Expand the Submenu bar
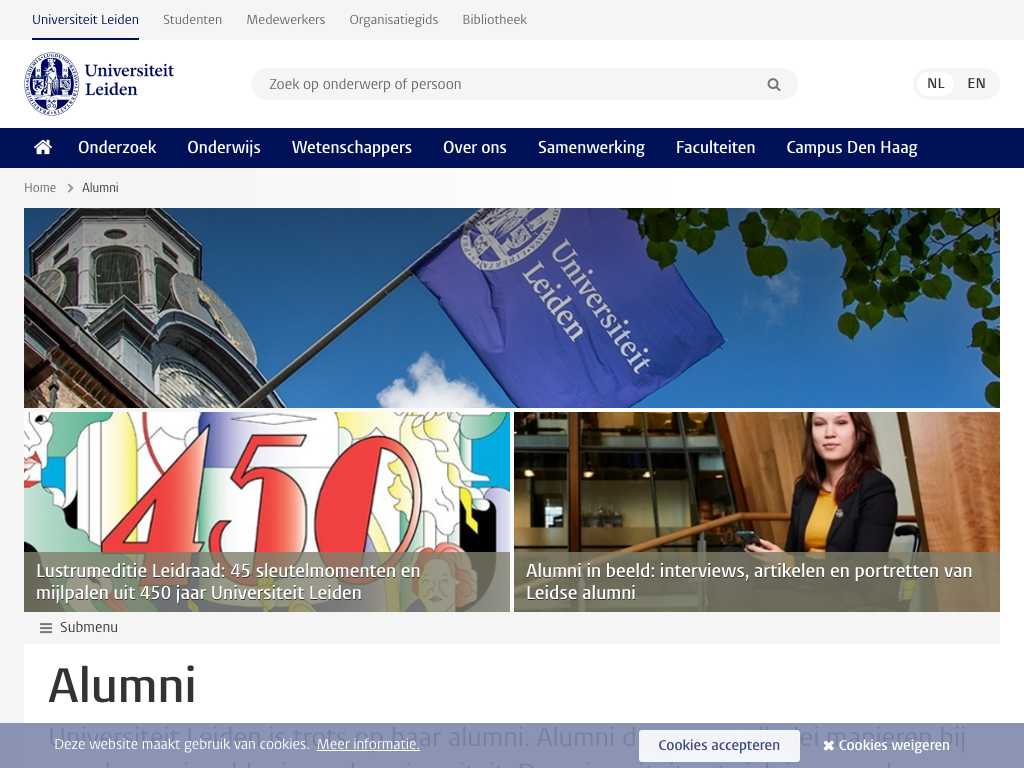The height and width of the screenshot is (768, 1024). point(88,628)
